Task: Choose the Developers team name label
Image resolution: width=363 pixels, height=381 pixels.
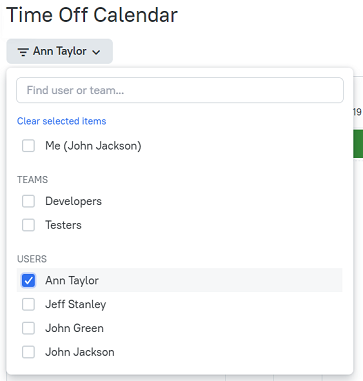Action: click(x=73, y=201)
